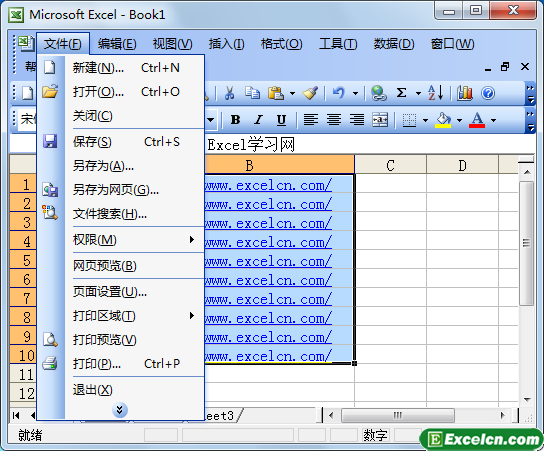Click the Sort Ascending A-Z icon
The image size is (544, 451).
[x=435, y=93]
